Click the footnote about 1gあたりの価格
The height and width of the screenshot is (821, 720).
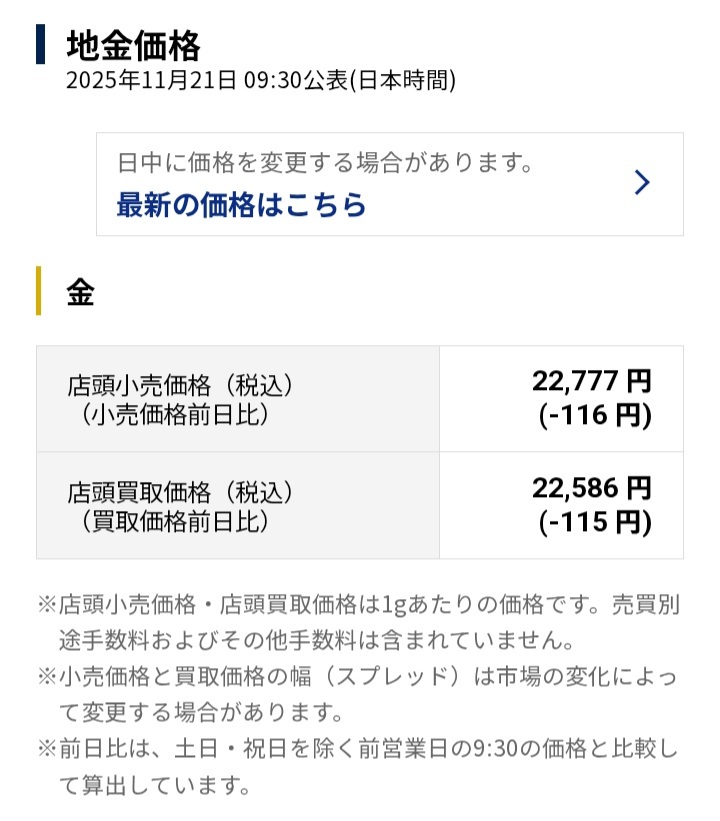pyautogui.click(x=360, y=621)
